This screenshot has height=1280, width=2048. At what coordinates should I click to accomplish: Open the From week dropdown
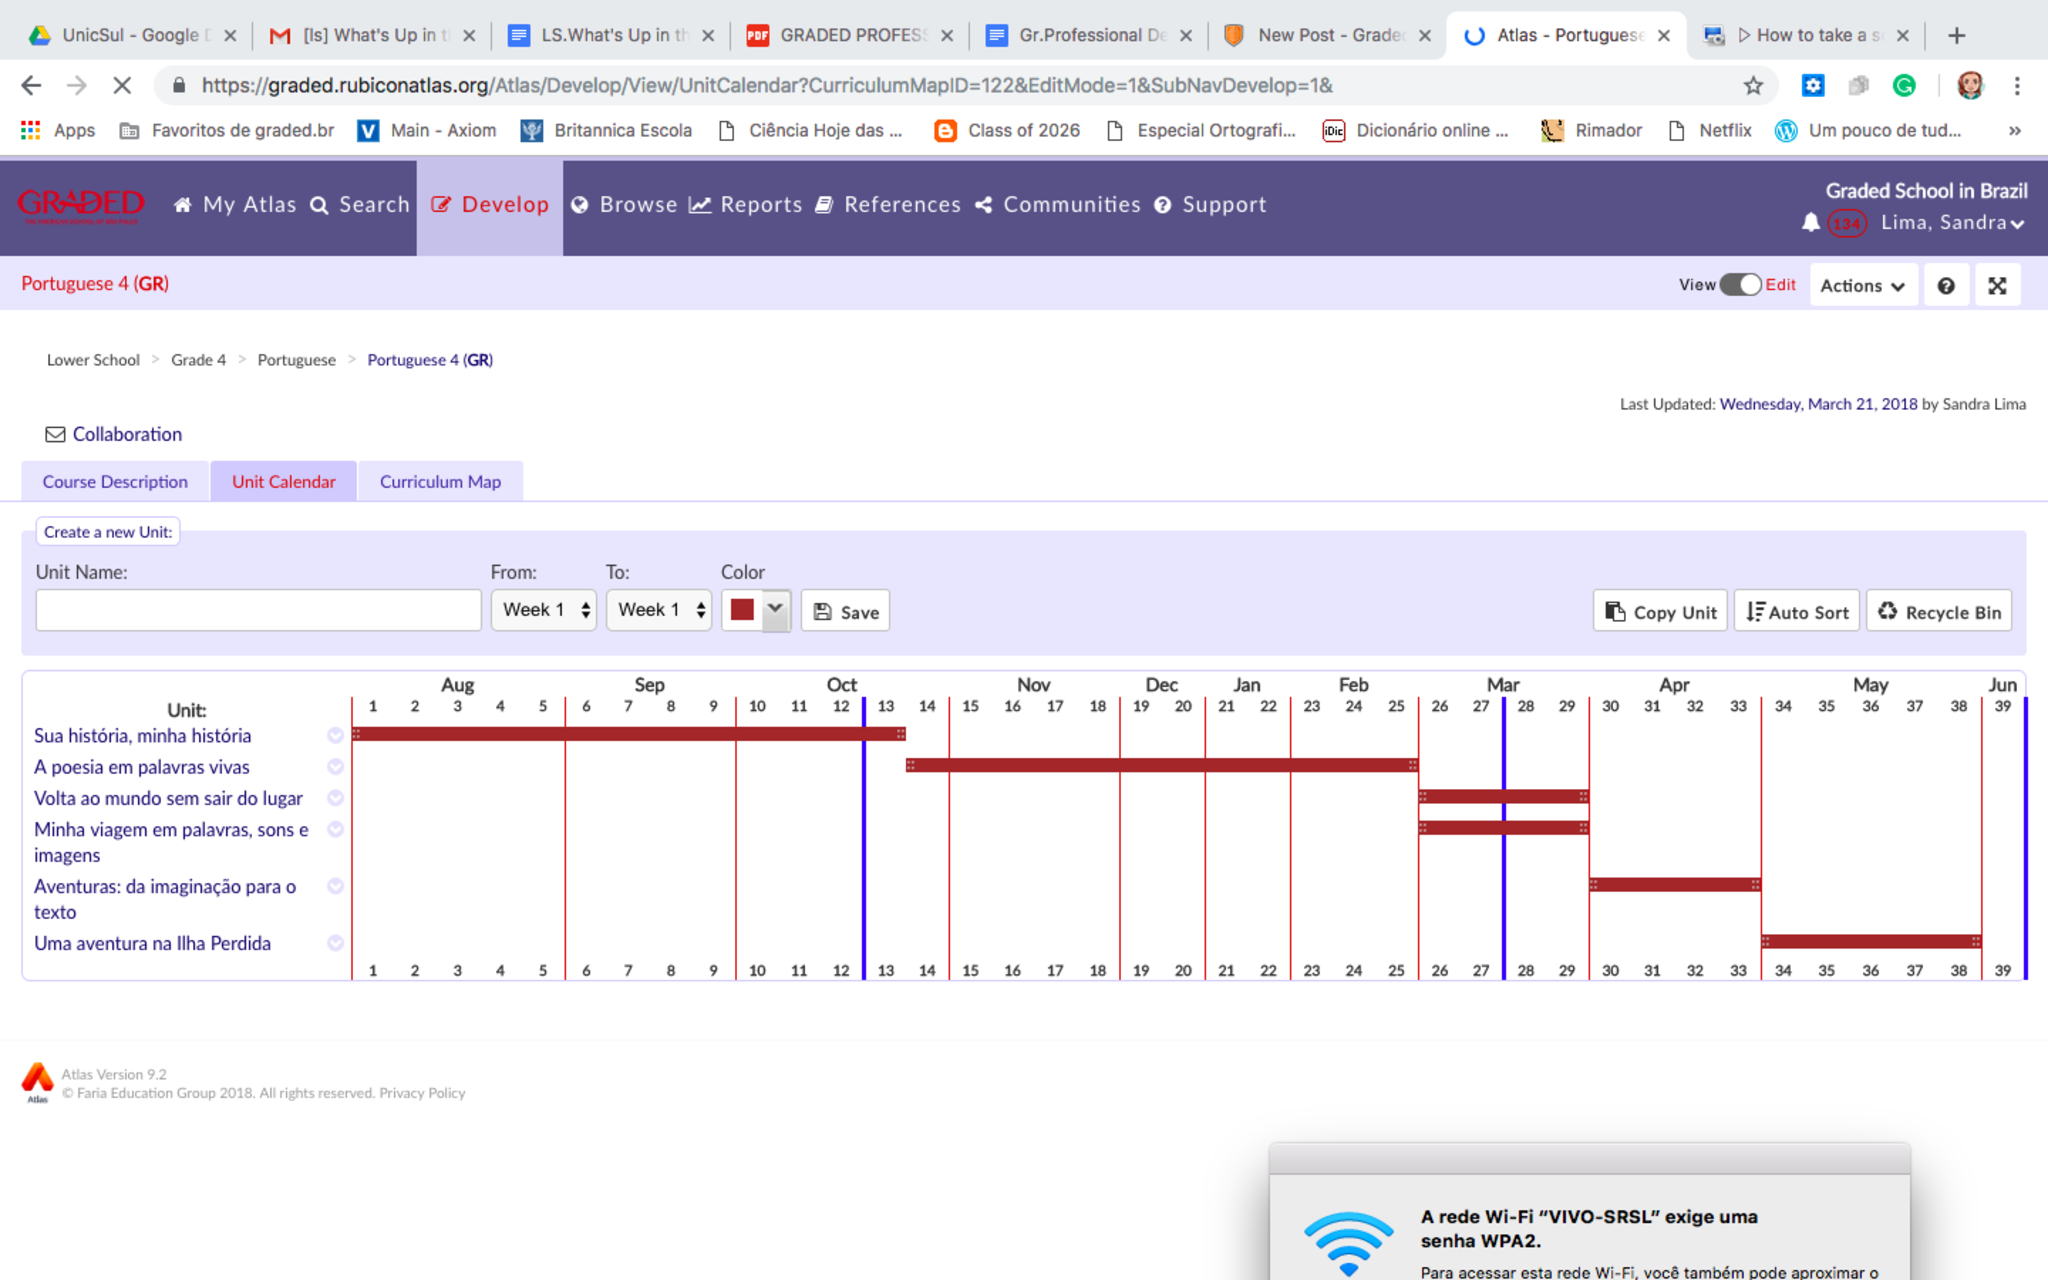click(x=544, y=610)
